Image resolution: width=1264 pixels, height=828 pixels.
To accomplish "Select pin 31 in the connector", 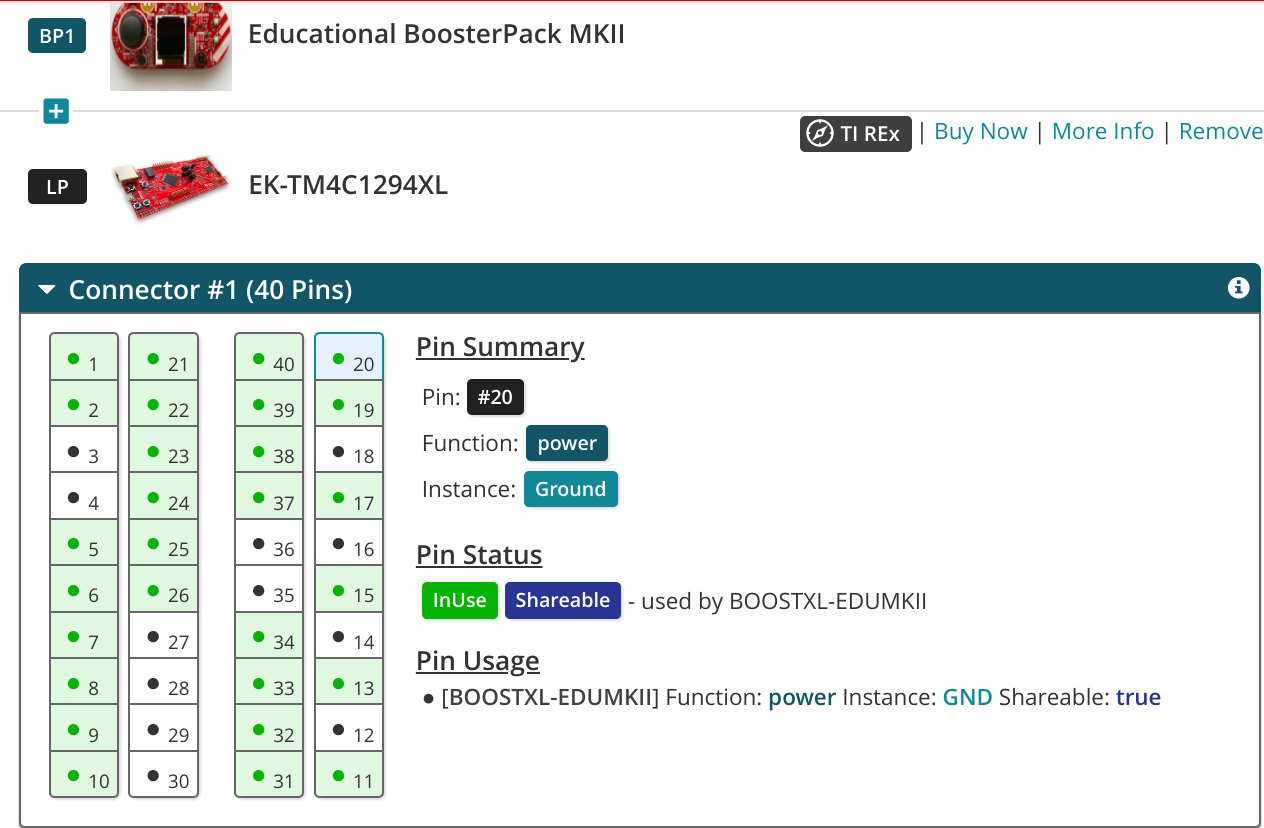I will (269, 774).
